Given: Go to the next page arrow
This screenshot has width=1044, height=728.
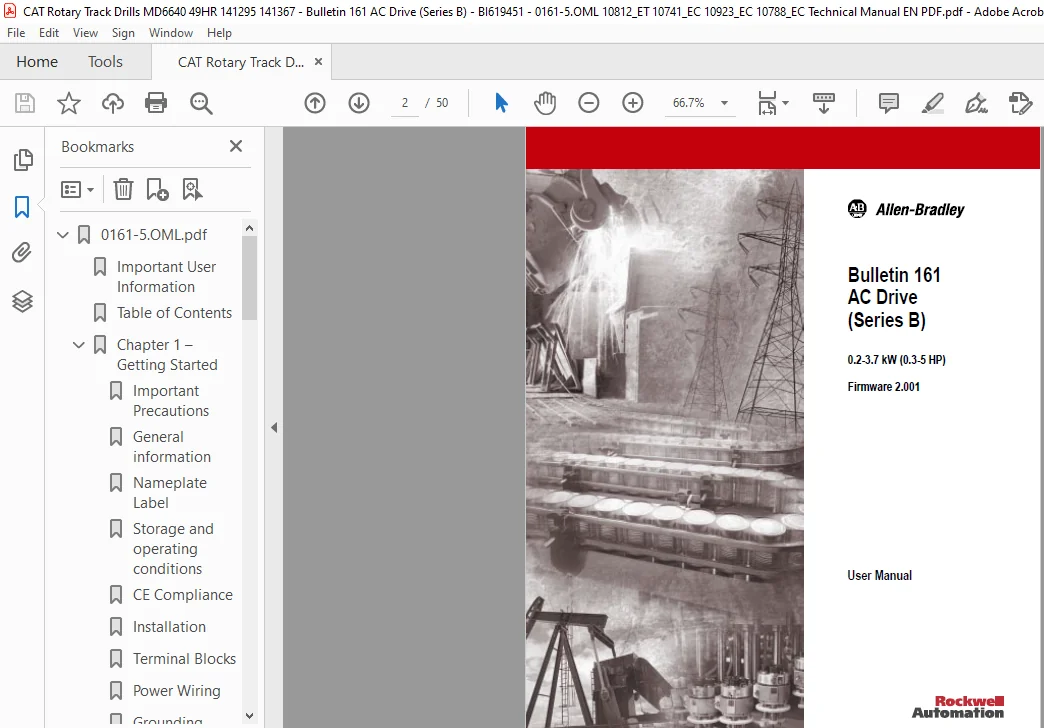Looking at the screenshot, I should coord(359,103).
